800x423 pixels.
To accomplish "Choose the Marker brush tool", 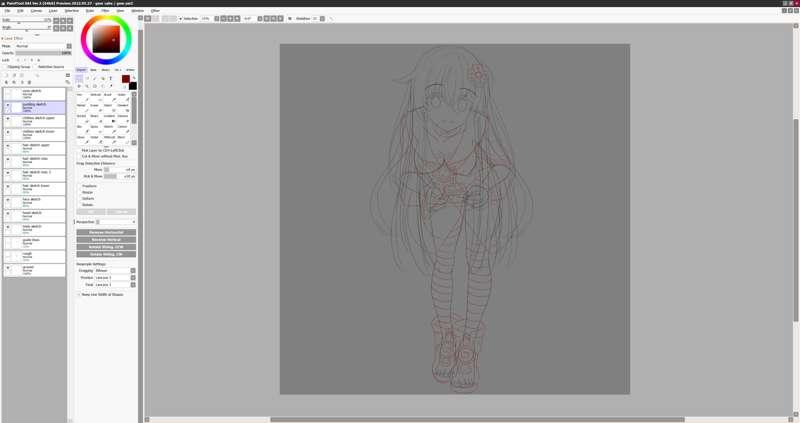I will (x=82, y=108).
